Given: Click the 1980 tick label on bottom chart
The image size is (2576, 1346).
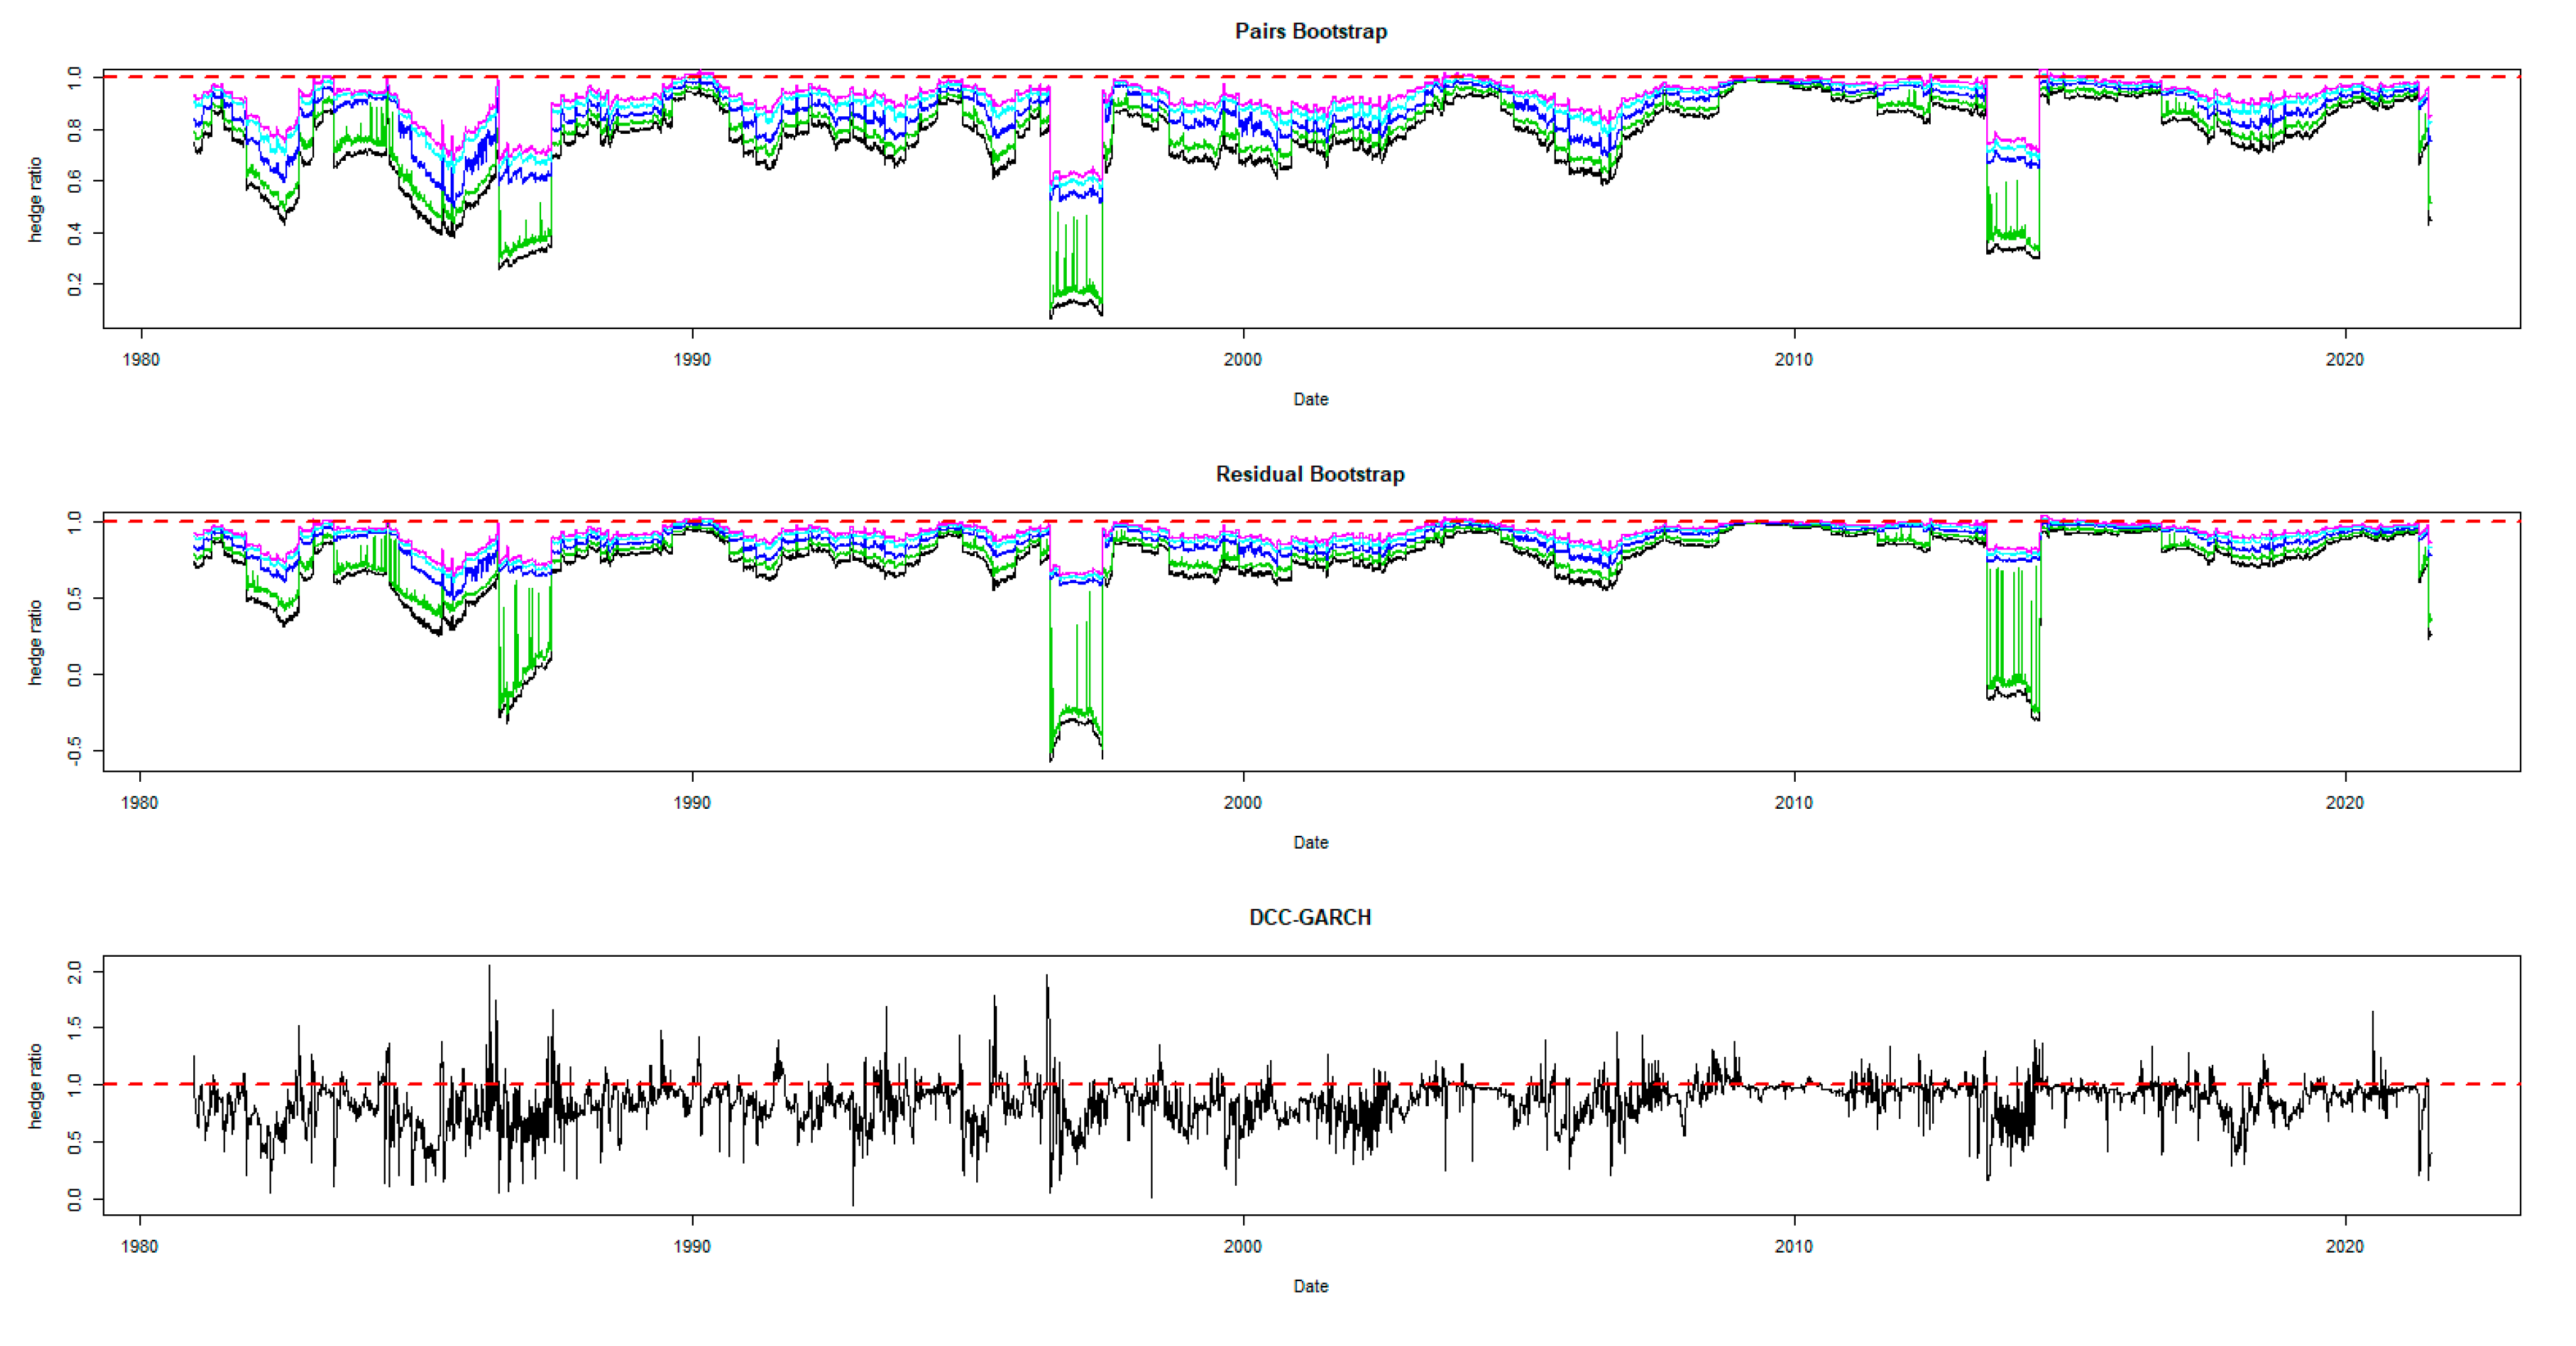Looking at the screenshot, I should [x=139, y=1246].
